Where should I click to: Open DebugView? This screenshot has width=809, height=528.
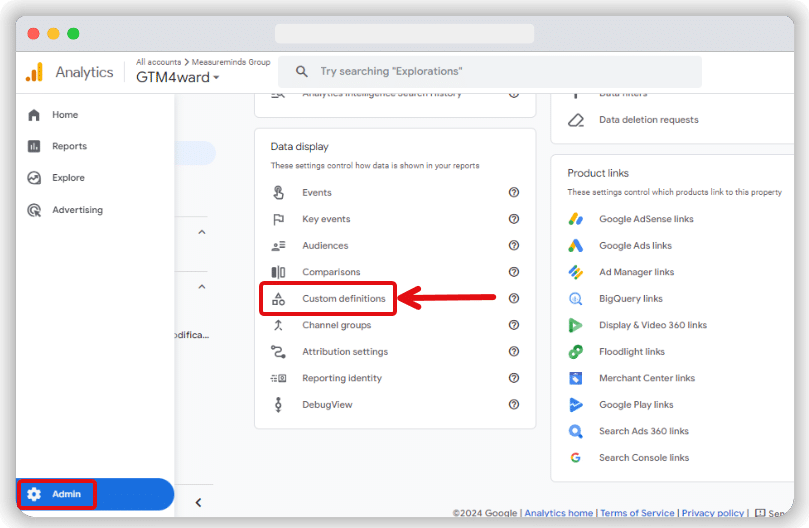pyautogui.click(x=327, y=405)
